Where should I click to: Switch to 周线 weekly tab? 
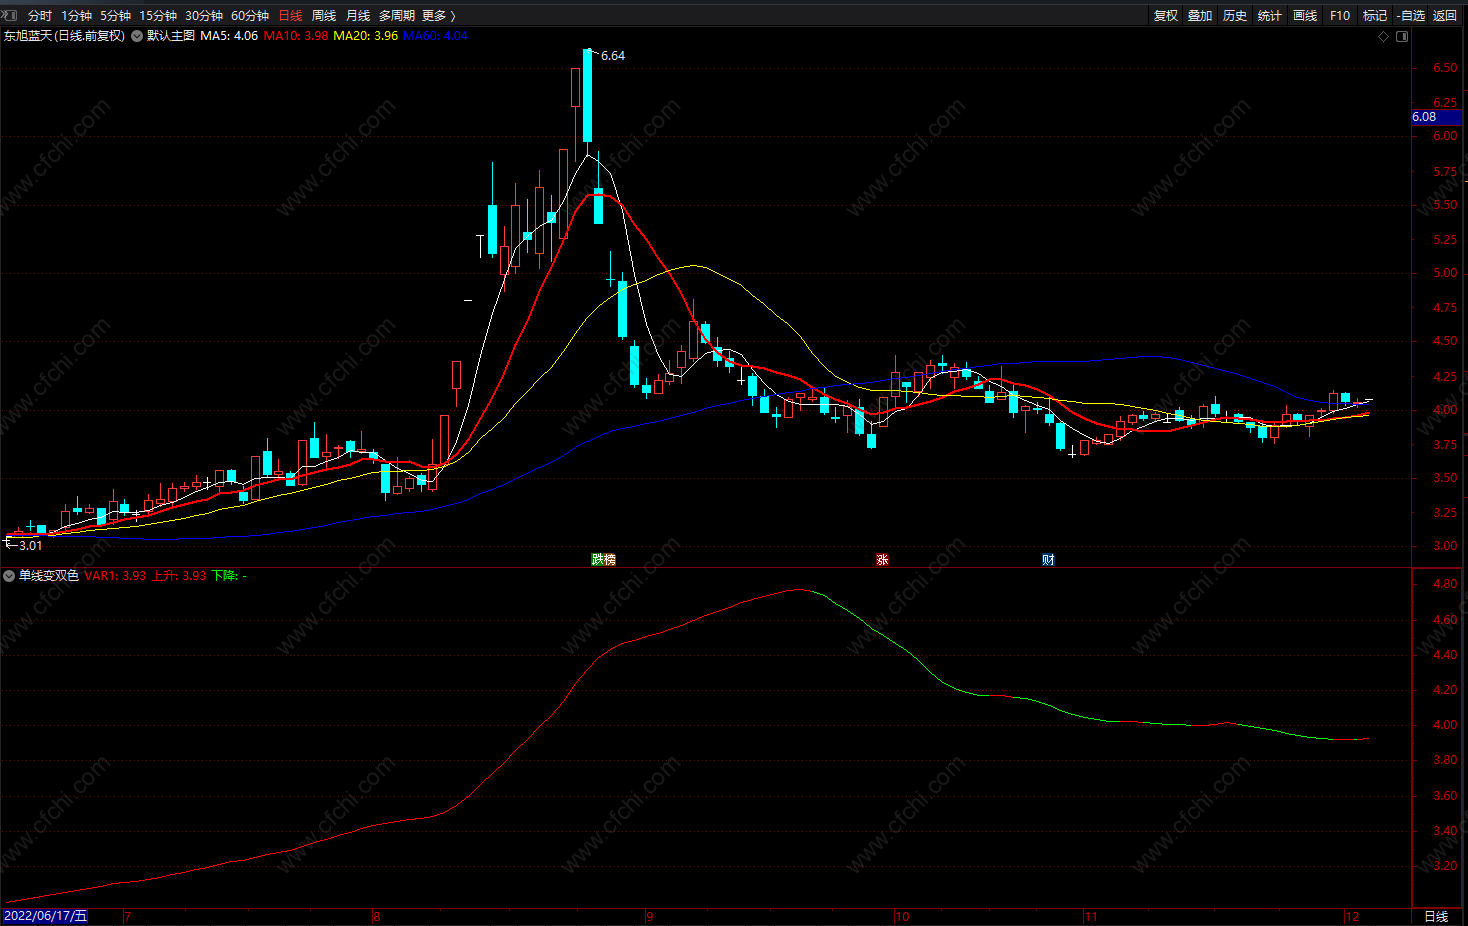pyautogui.click(x=324, y=16)
